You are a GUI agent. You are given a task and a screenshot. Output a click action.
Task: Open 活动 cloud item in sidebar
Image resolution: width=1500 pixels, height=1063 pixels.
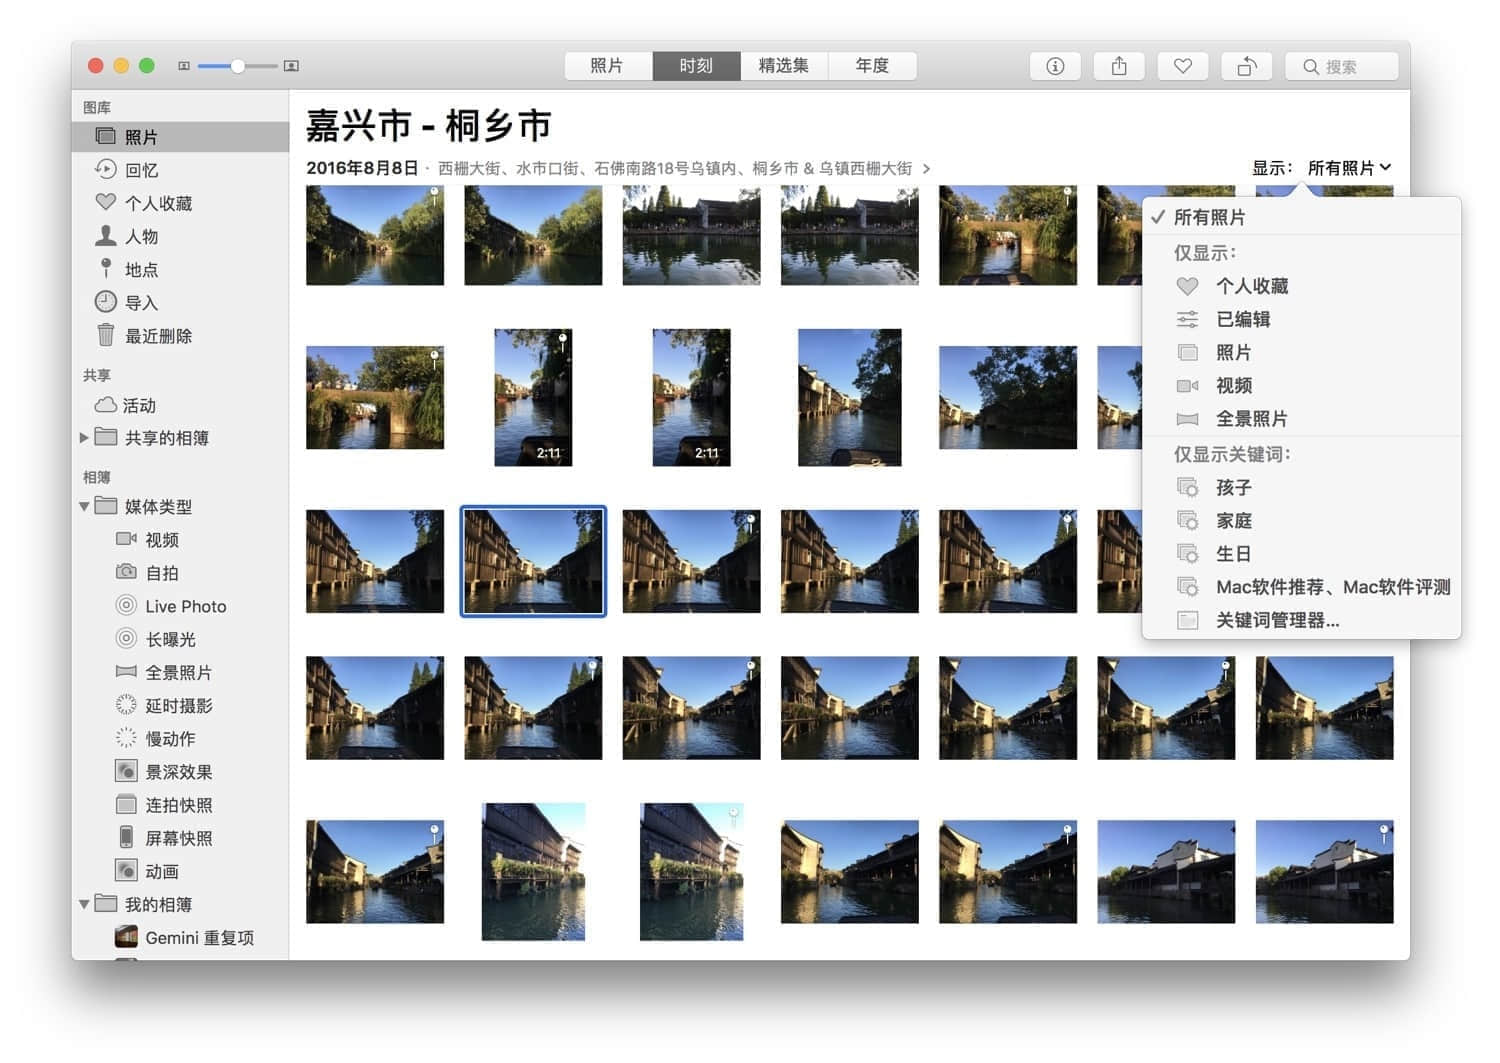click(x=180, y=405)
